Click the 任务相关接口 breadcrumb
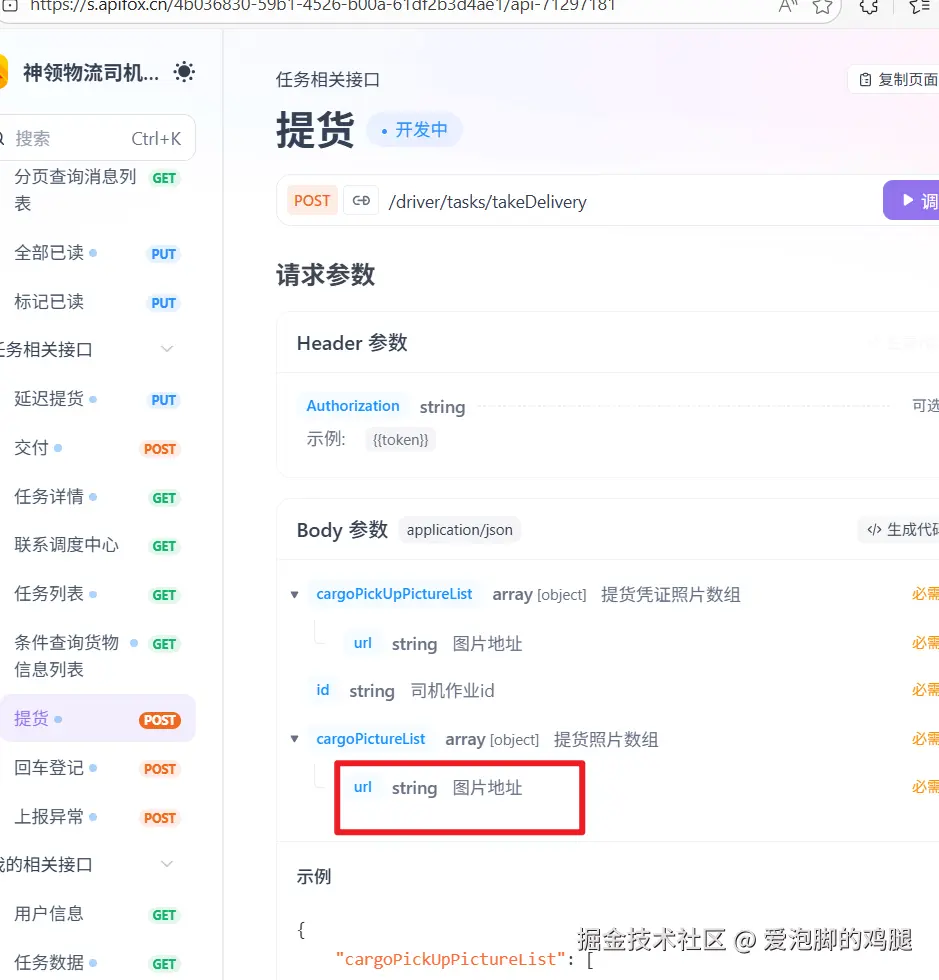Image resolution: width=939 pixels, height=980 pixels. coord(328,80)
